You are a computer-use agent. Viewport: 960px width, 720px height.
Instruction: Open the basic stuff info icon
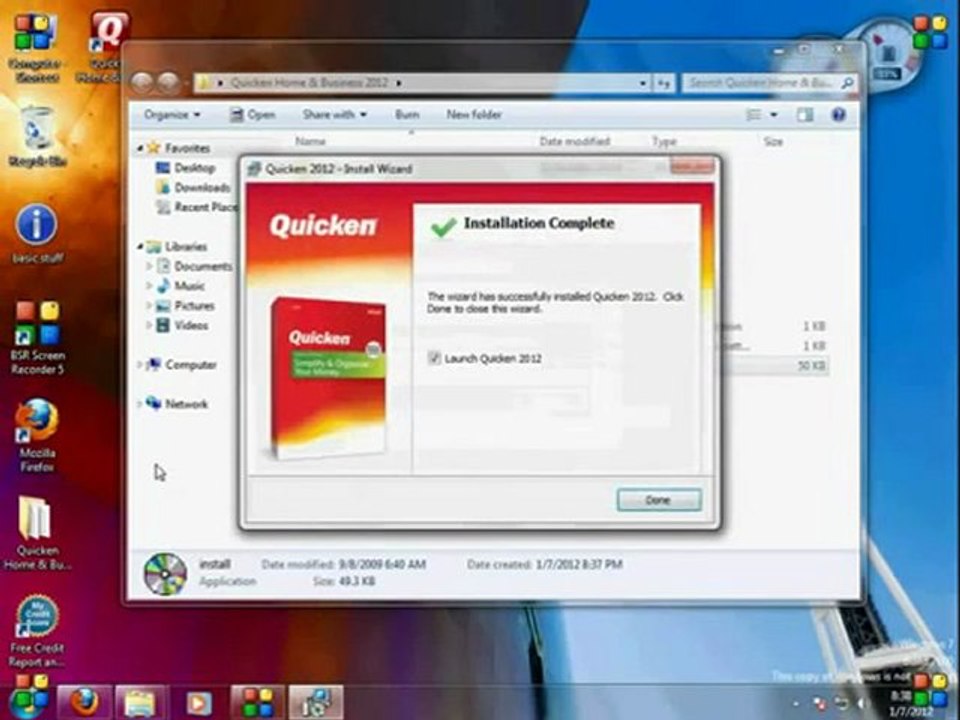(x=37, y=233)
